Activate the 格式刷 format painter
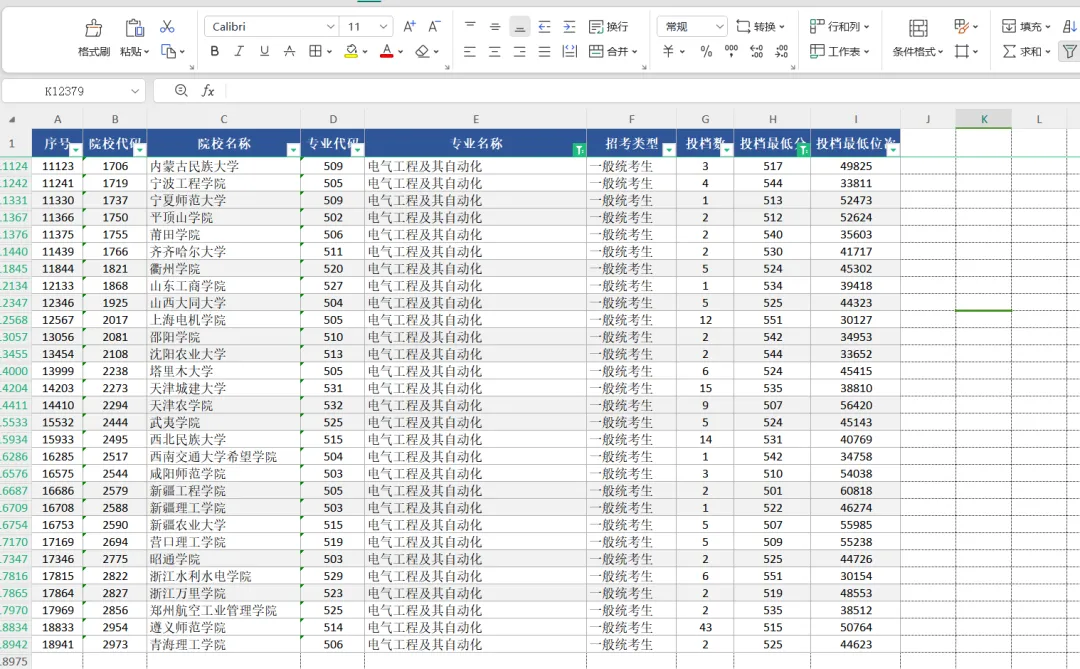Screen dimensions: 1080x669 coord(94,39)
